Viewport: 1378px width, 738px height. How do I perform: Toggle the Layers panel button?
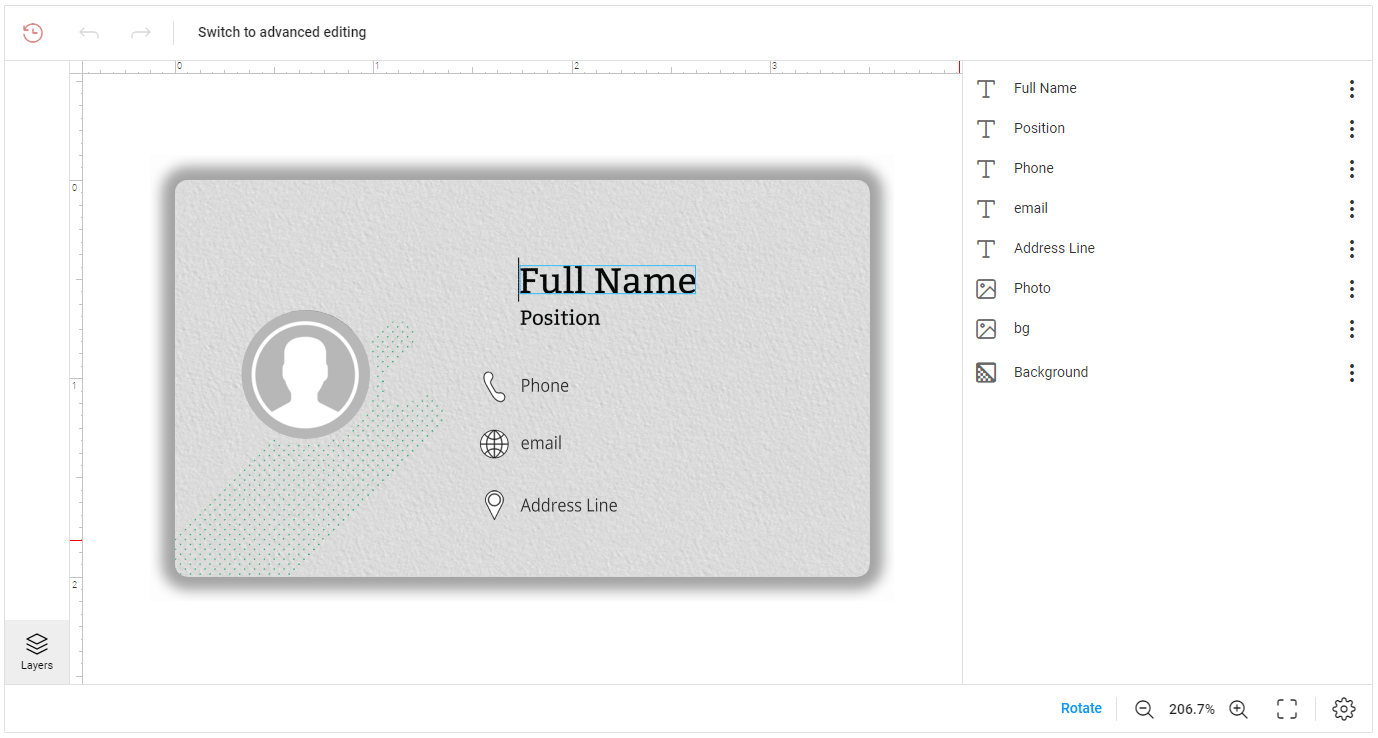(x=37, y=652)
